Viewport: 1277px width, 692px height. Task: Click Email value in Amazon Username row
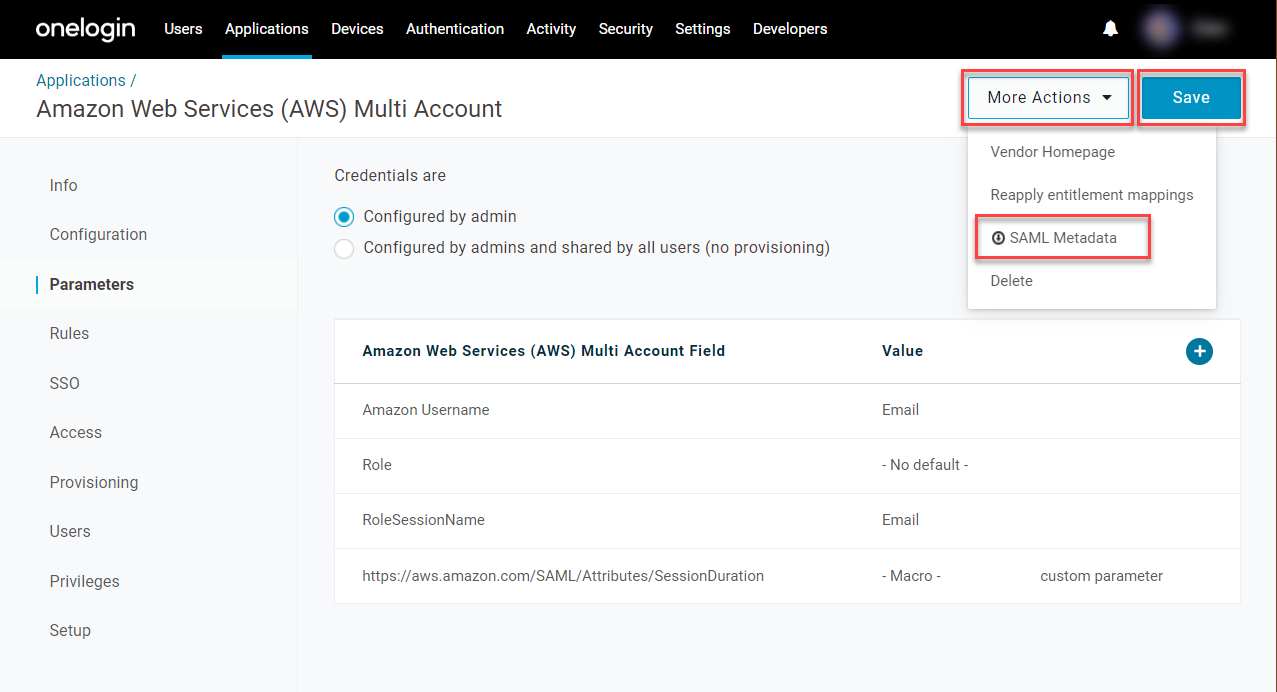(900, 410)
